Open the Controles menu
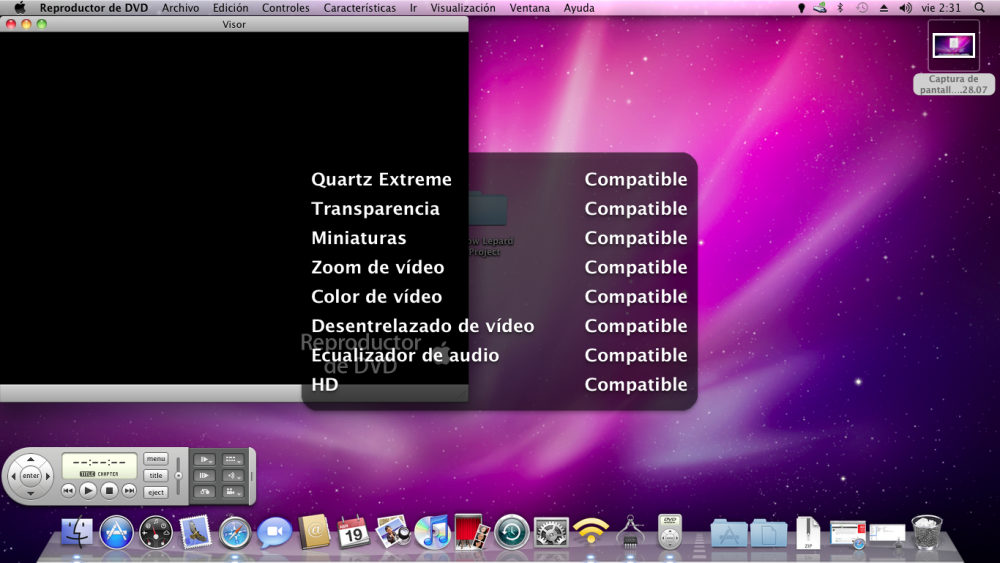The image size is (1000, 563). pyautogui.click(x=286, y=8)
